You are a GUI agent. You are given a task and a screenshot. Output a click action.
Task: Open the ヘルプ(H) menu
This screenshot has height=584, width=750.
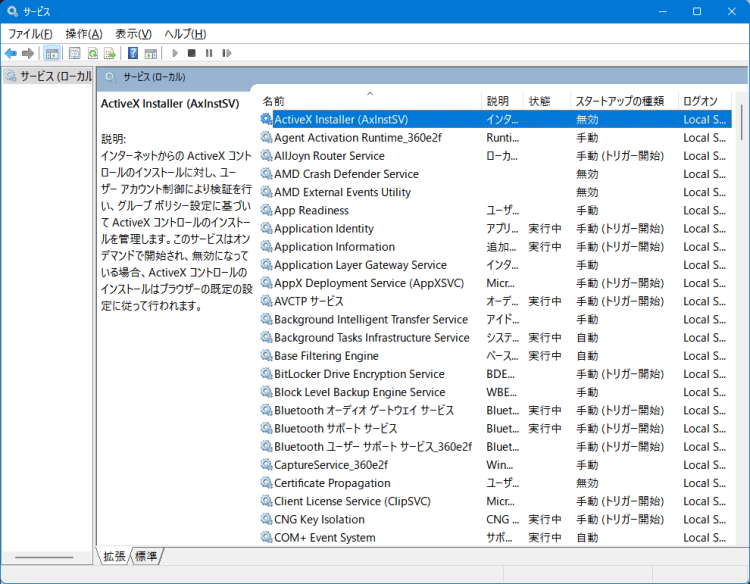pos(185,34)
